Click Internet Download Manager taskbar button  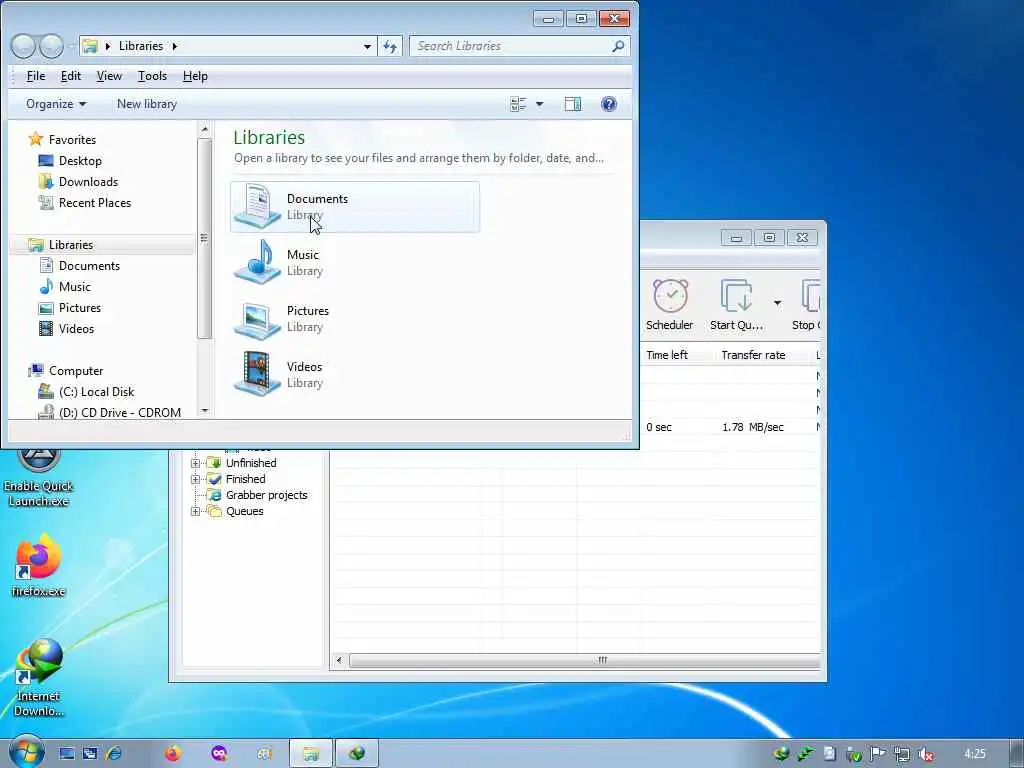(357, 754)
